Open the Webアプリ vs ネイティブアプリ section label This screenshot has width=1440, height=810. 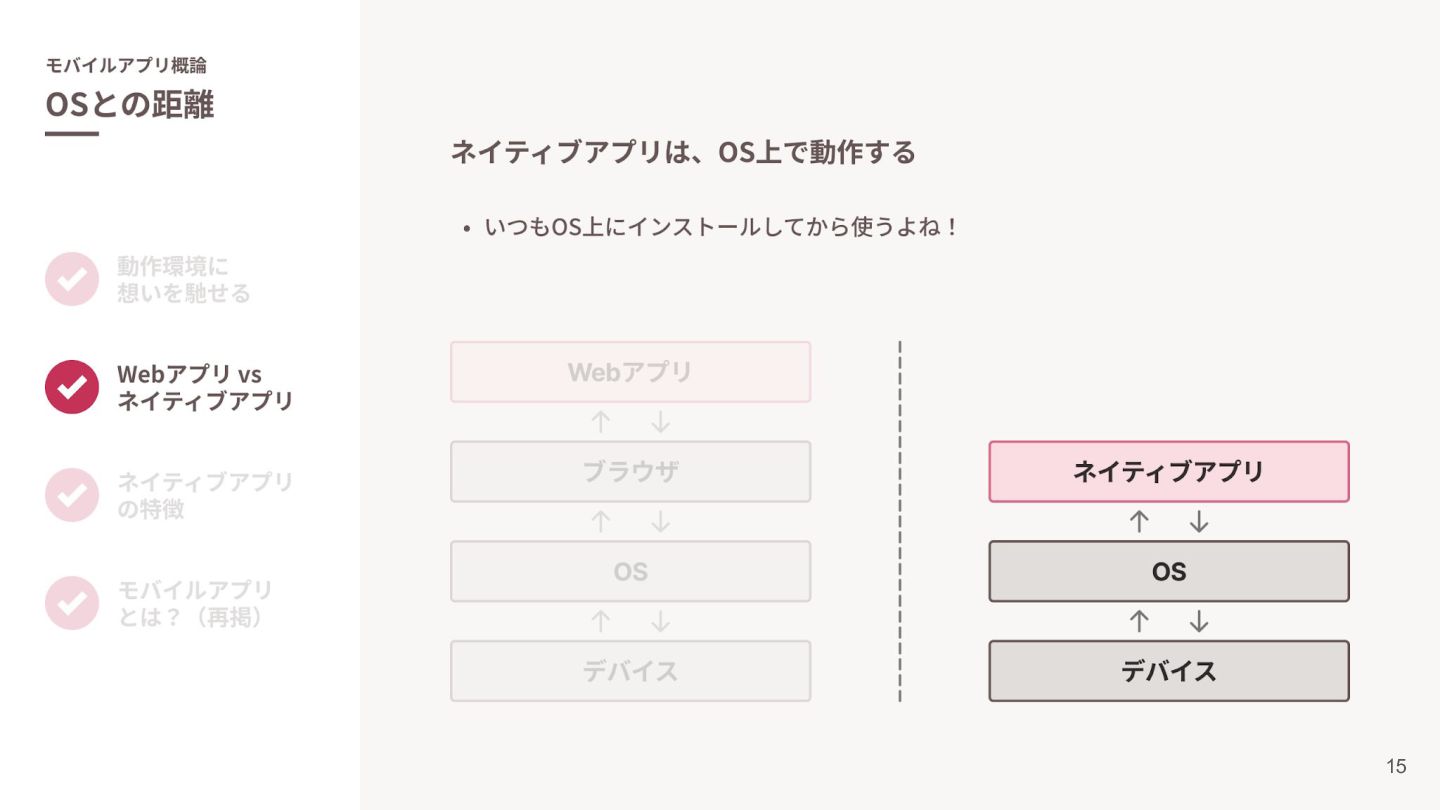(205, 387)
